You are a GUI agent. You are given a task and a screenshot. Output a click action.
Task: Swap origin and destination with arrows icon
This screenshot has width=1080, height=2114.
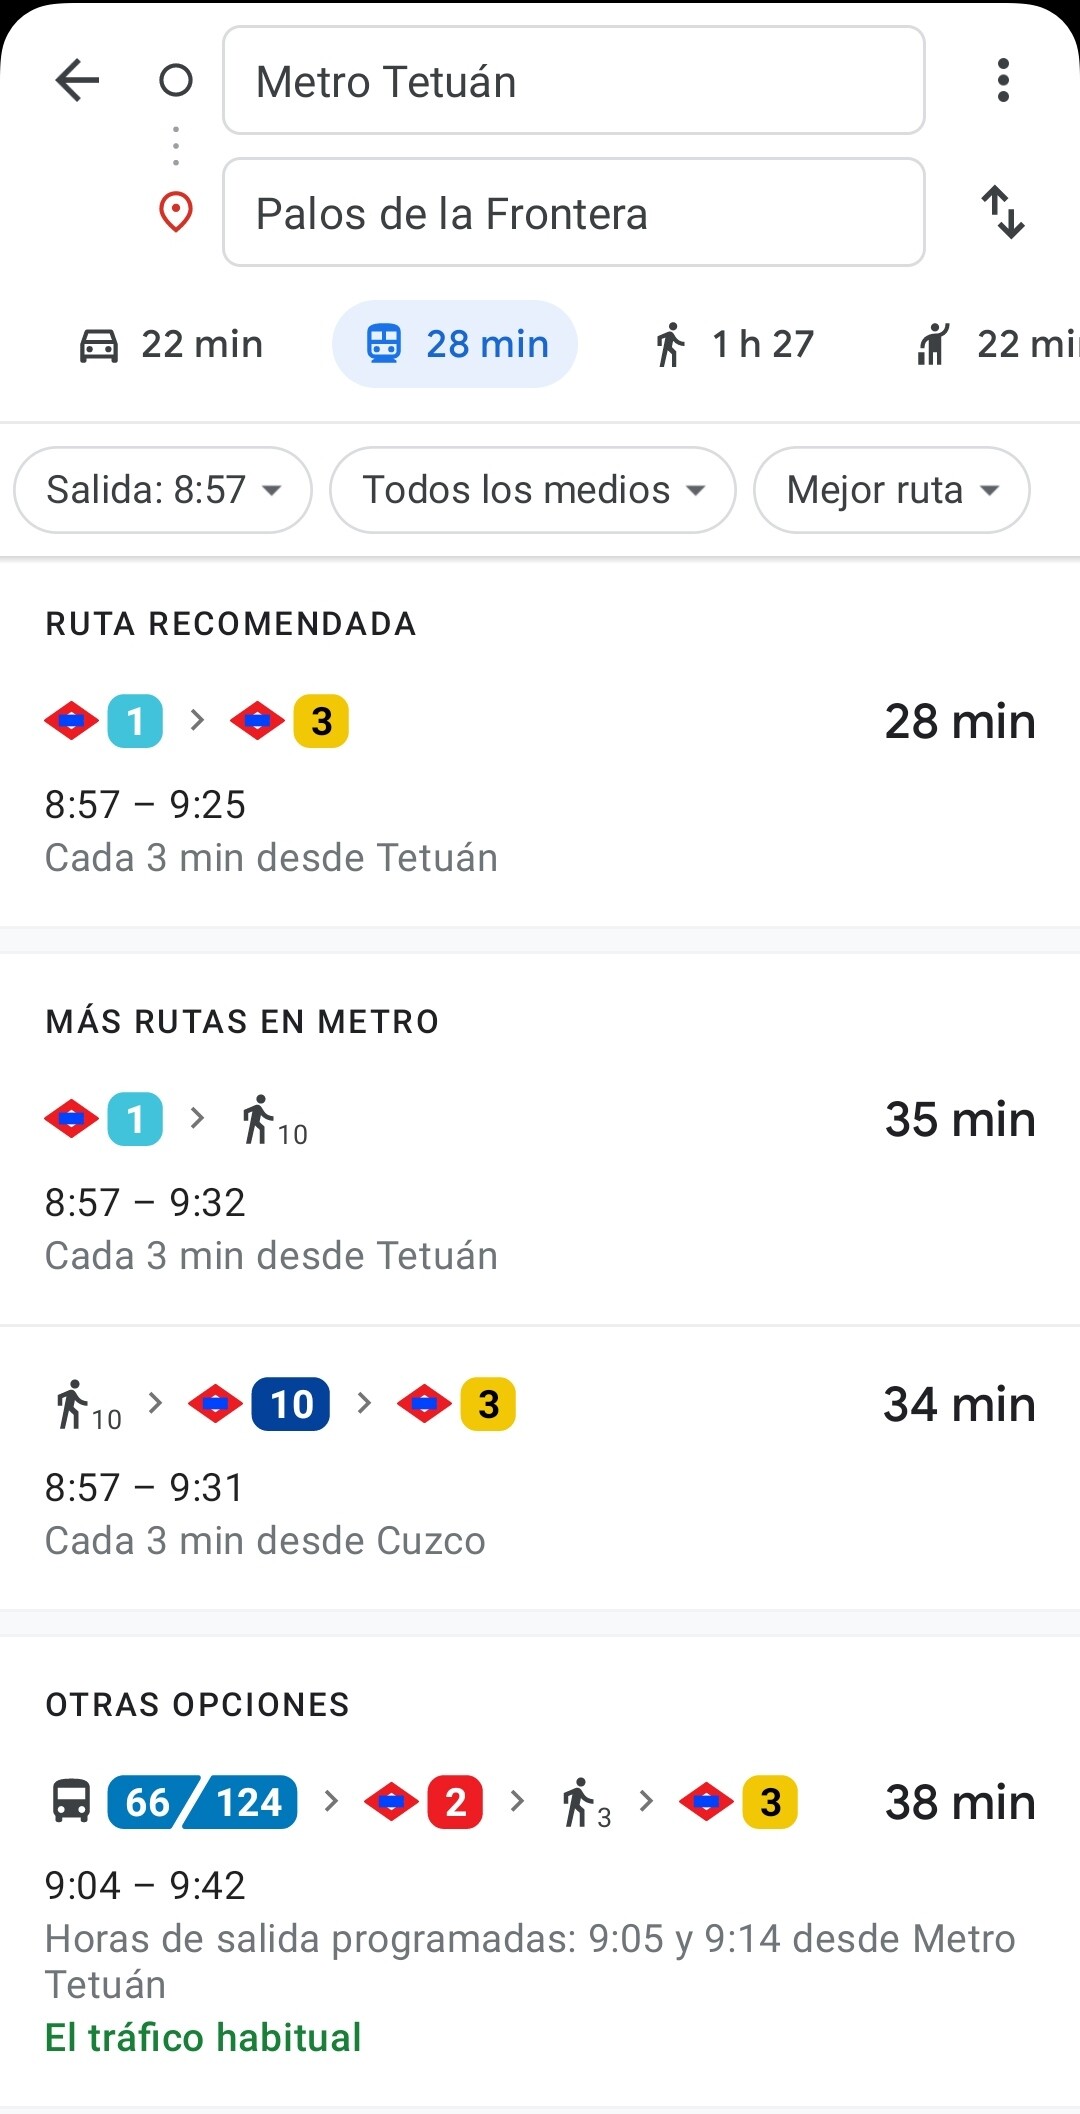tap(1003, 212)
